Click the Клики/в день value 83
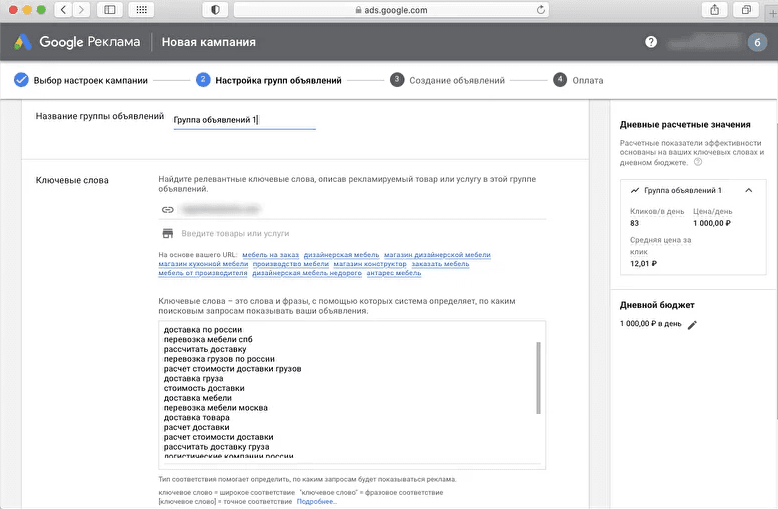 (x=634, y=223)
